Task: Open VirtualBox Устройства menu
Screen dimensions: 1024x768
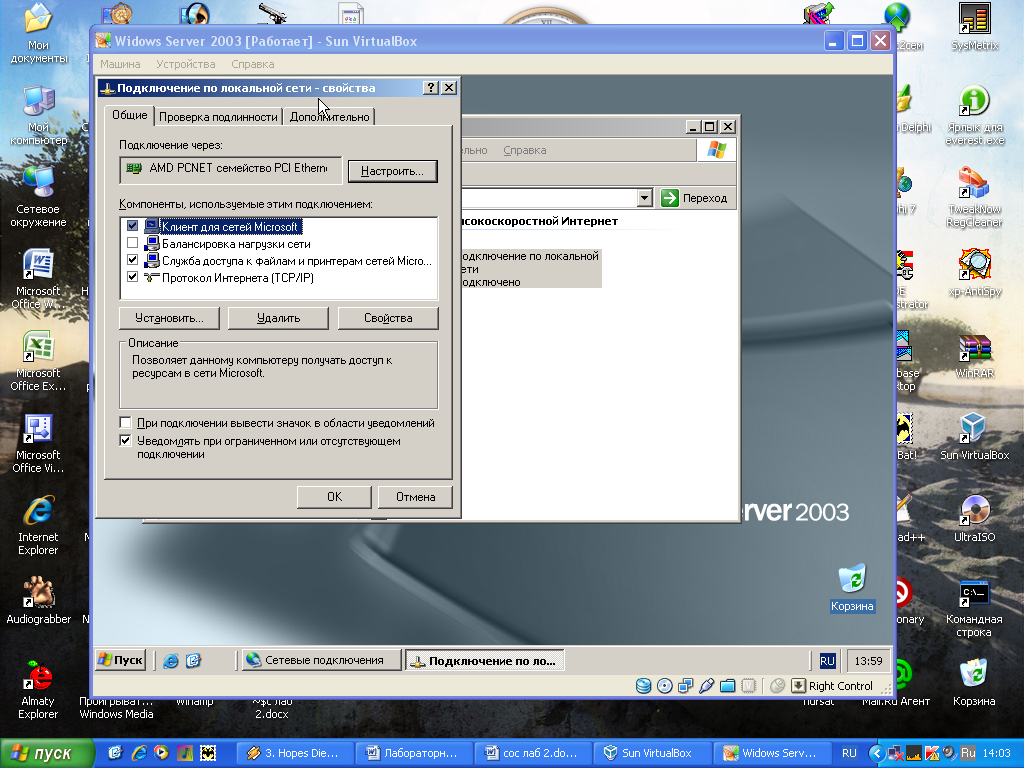Action: [x=185, y=64]
